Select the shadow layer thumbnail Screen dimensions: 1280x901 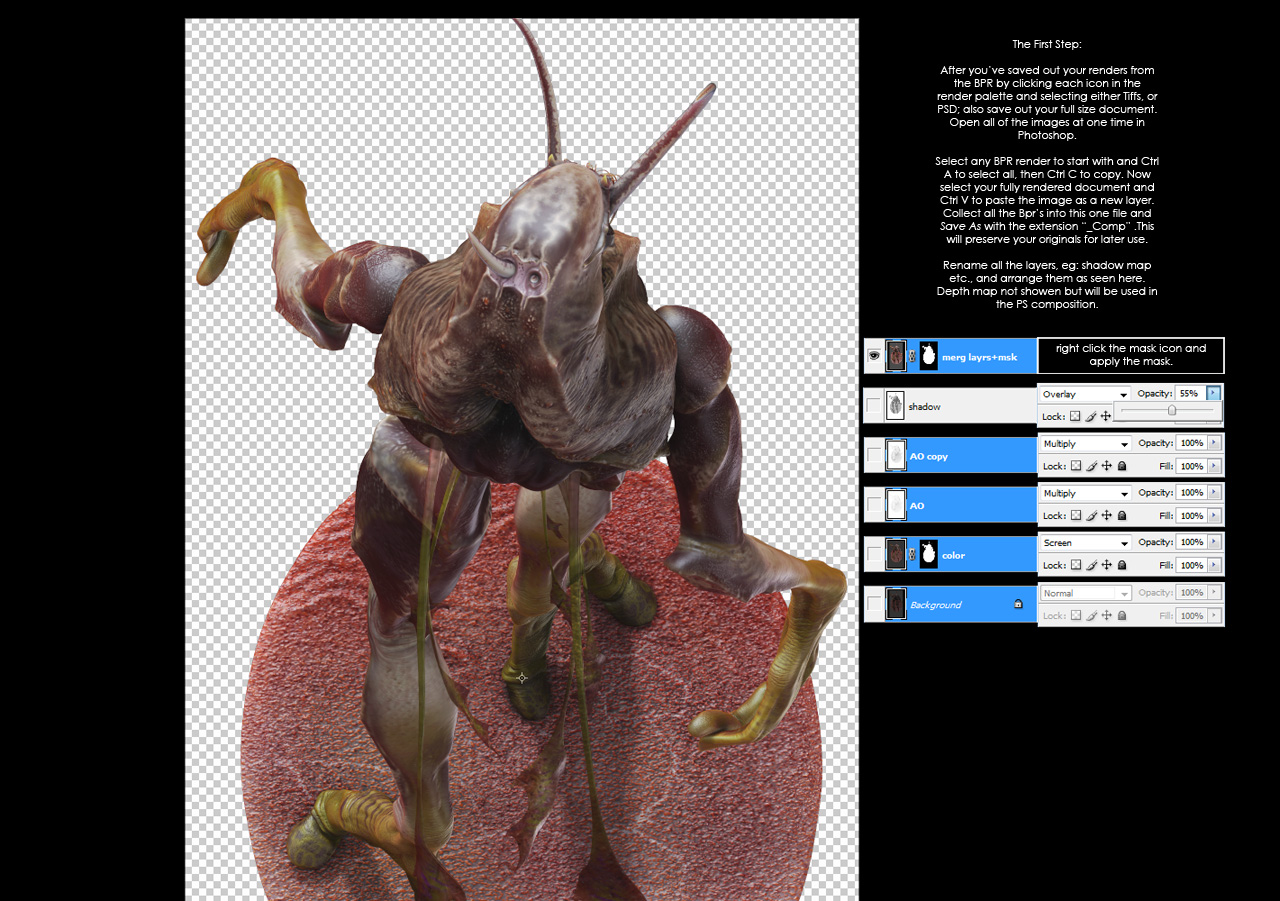tap(895, 406)
